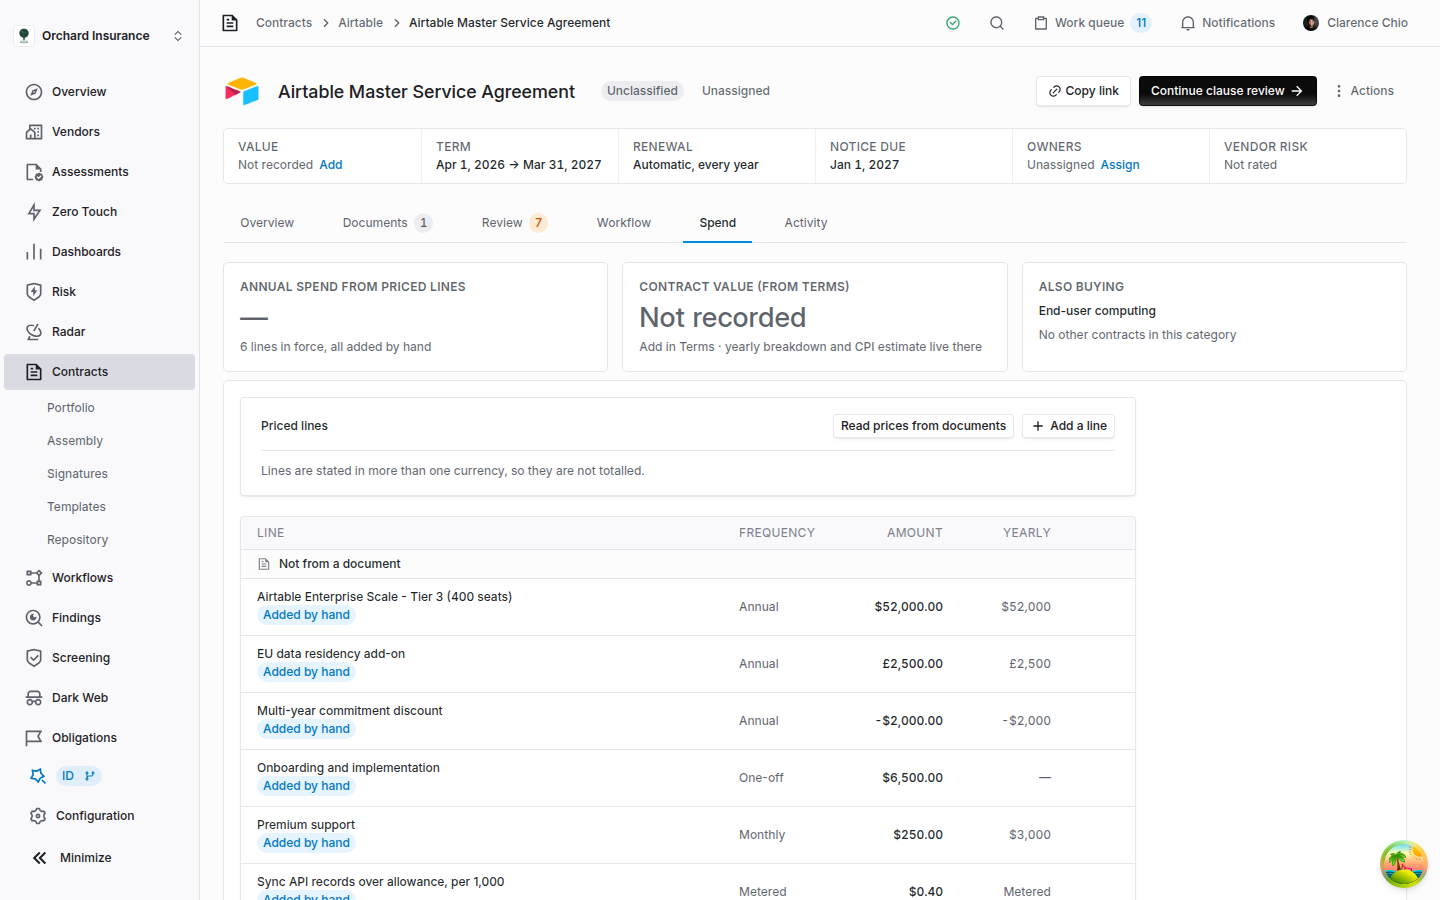Click Copy link button
Image resolution: width=1440 pixels, height=900 pixels.
[1083, 91]
